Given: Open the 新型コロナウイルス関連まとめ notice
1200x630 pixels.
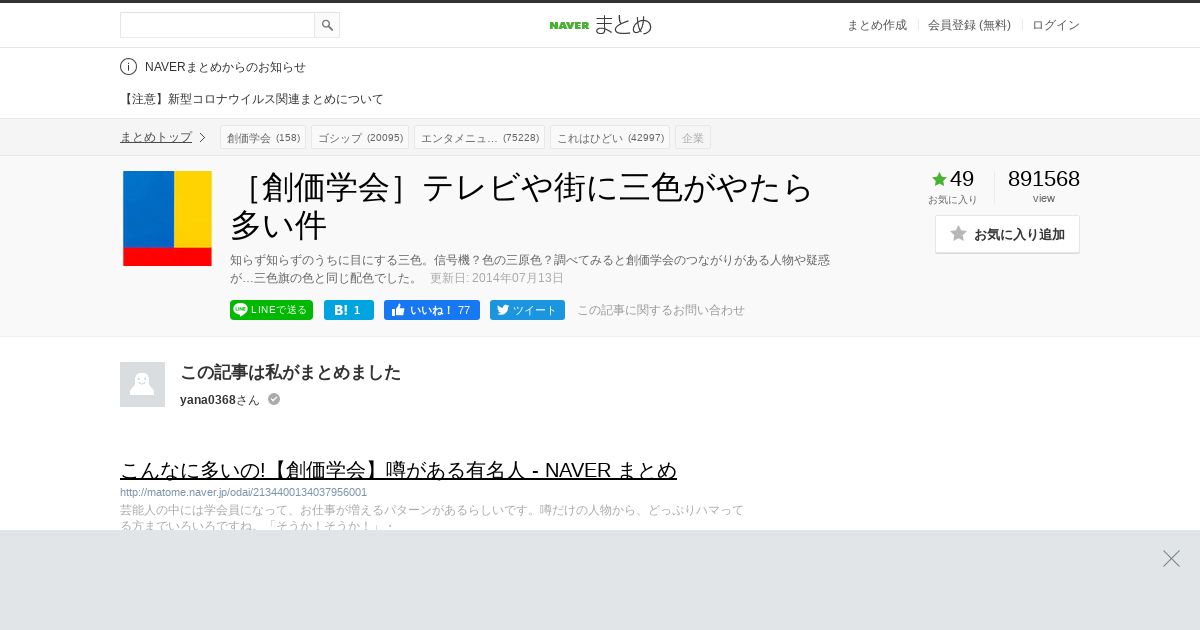Looking at the screenshot, I should 252,99.
